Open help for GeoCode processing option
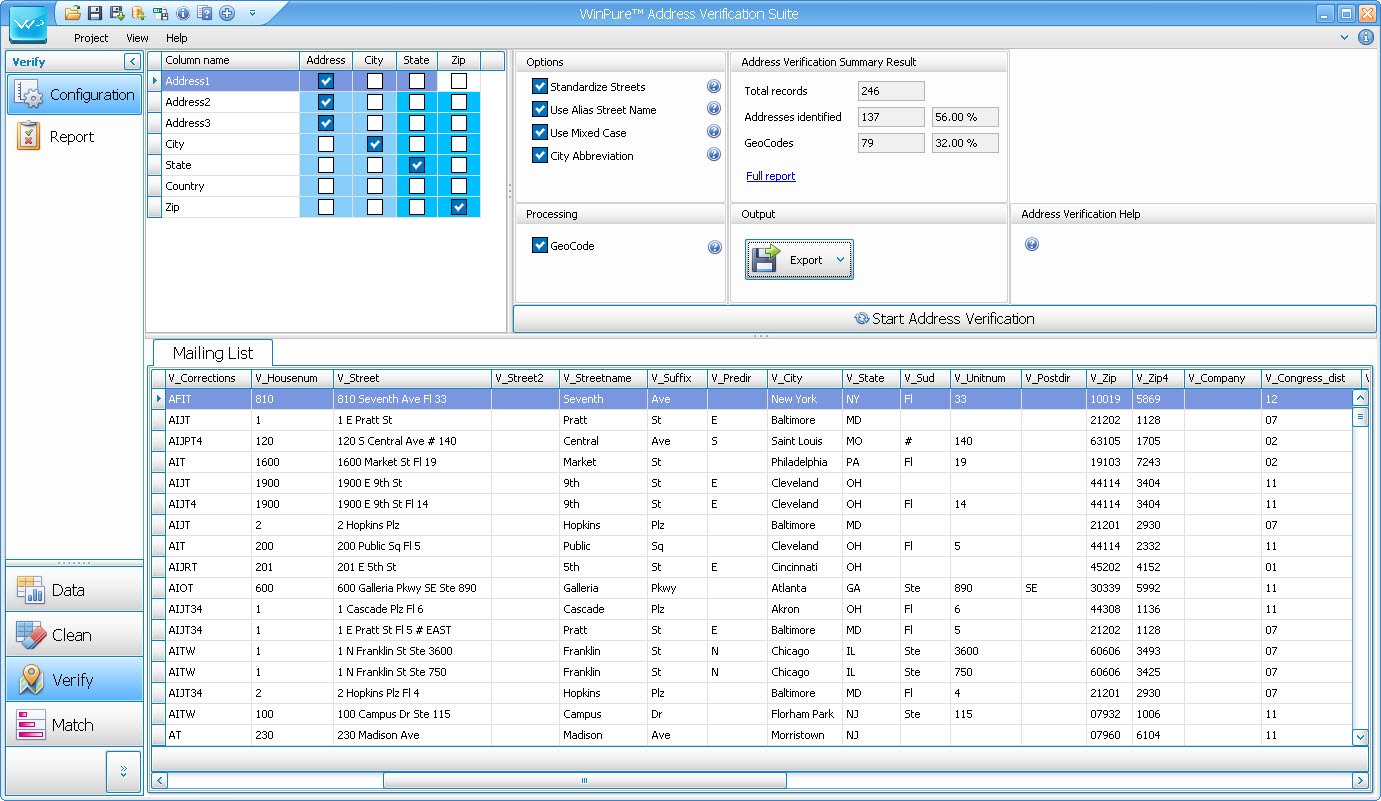The width and height of the screenshot is (1381, 801). (x=714, y=247)
